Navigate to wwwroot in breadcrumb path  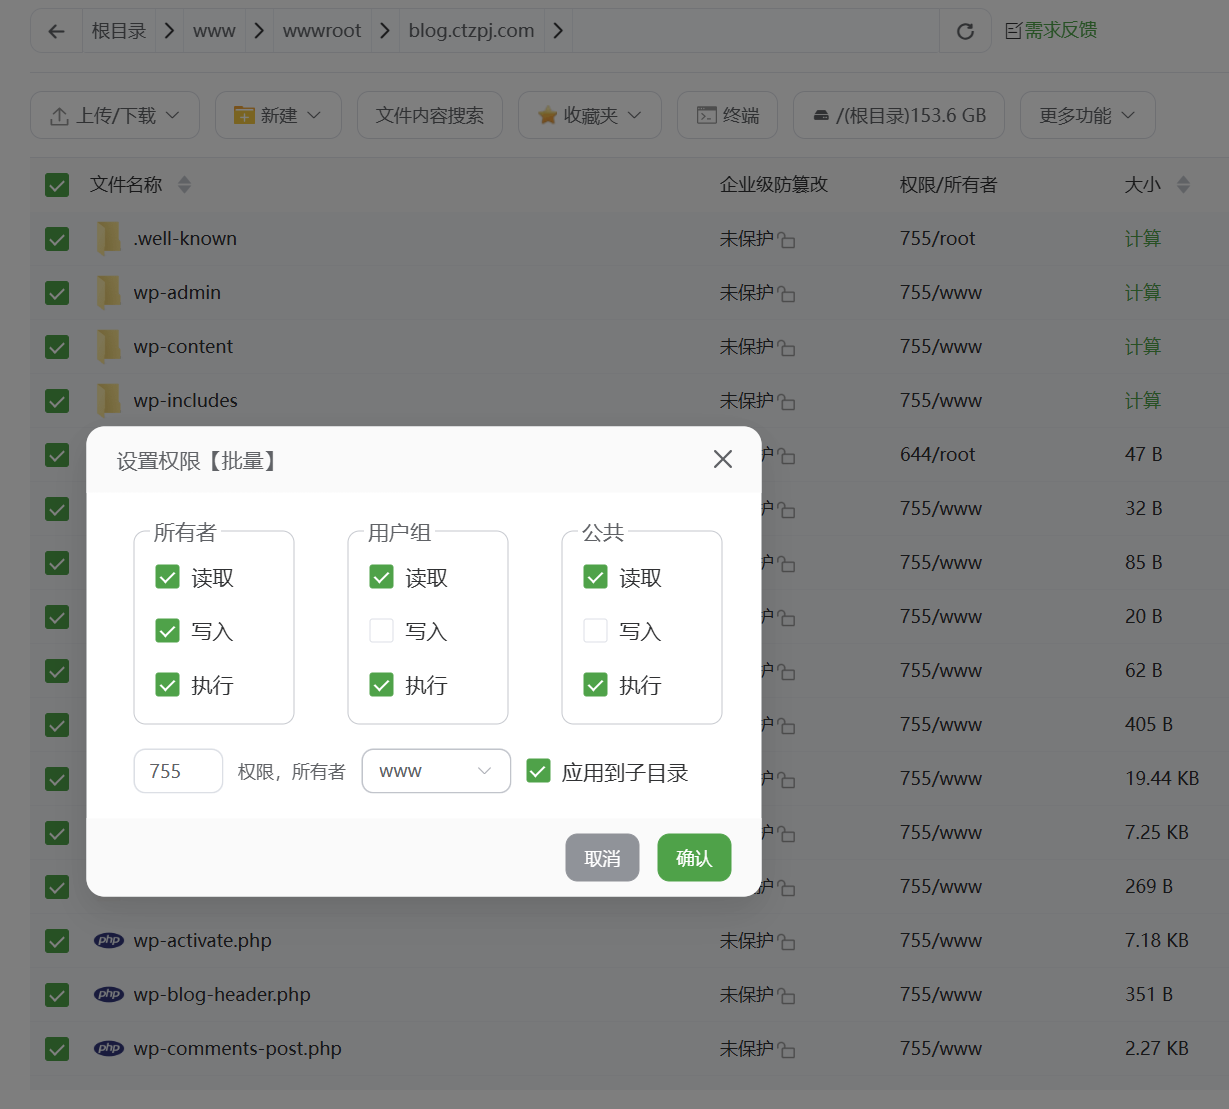[321, 31]
